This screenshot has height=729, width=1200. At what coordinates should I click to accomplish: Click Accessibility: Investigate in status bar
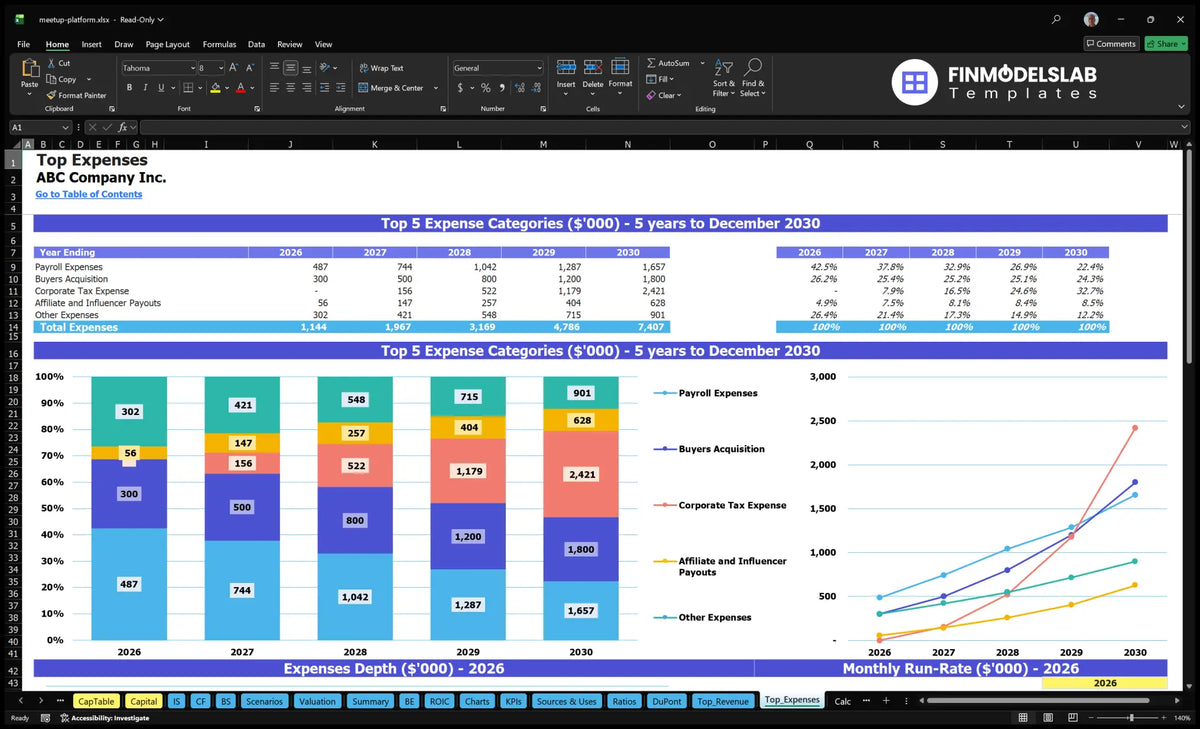(x=104, y=718)
